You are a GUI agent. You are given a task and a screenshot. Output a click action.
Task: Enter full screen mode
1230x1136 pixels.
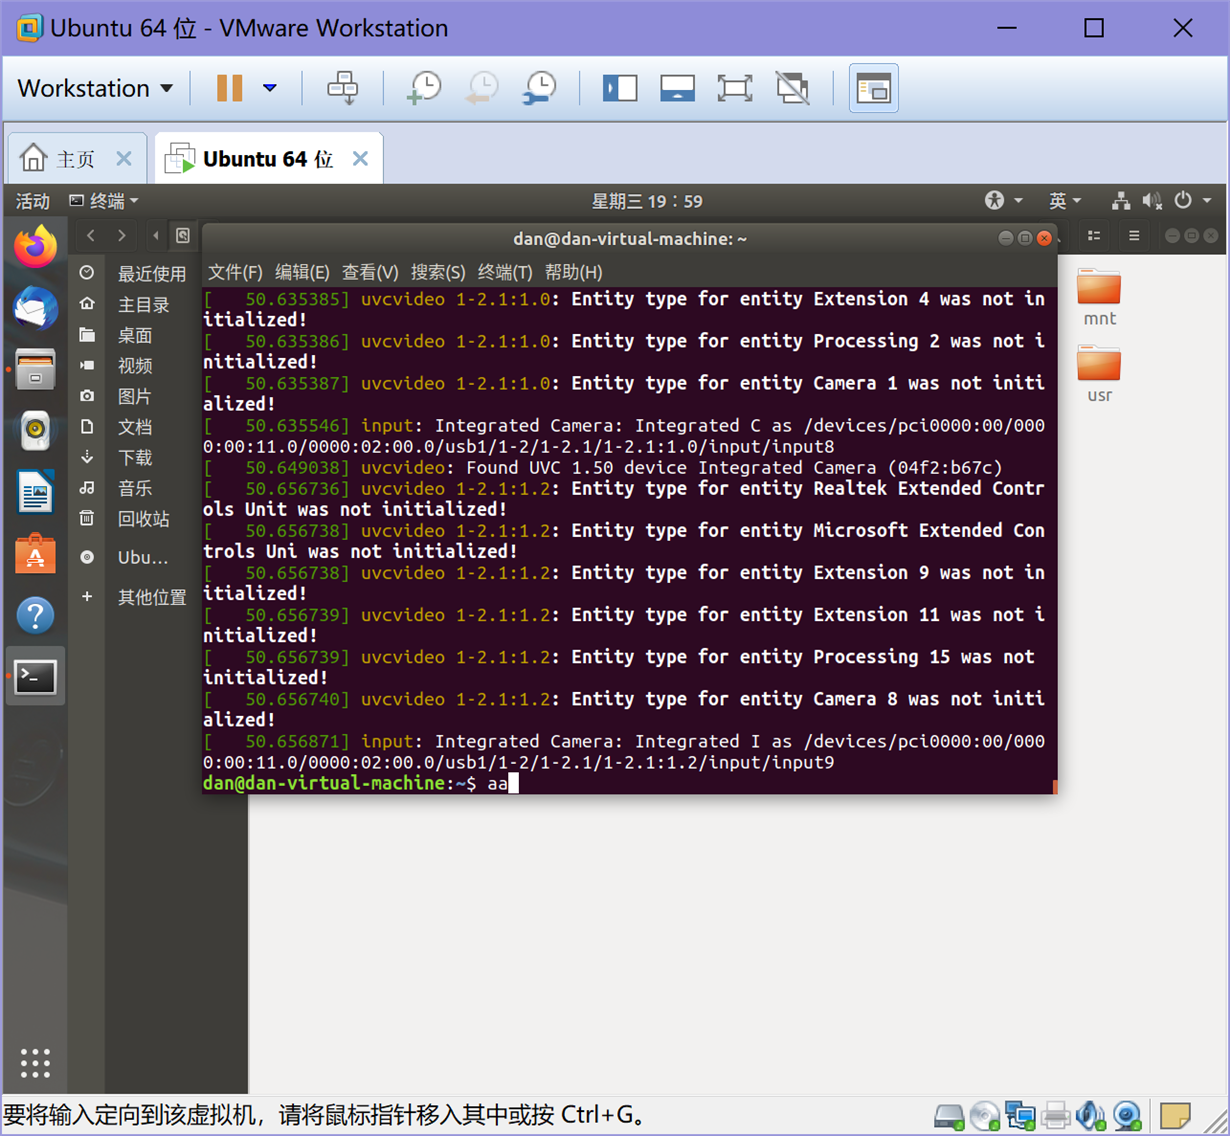(735, 88)
